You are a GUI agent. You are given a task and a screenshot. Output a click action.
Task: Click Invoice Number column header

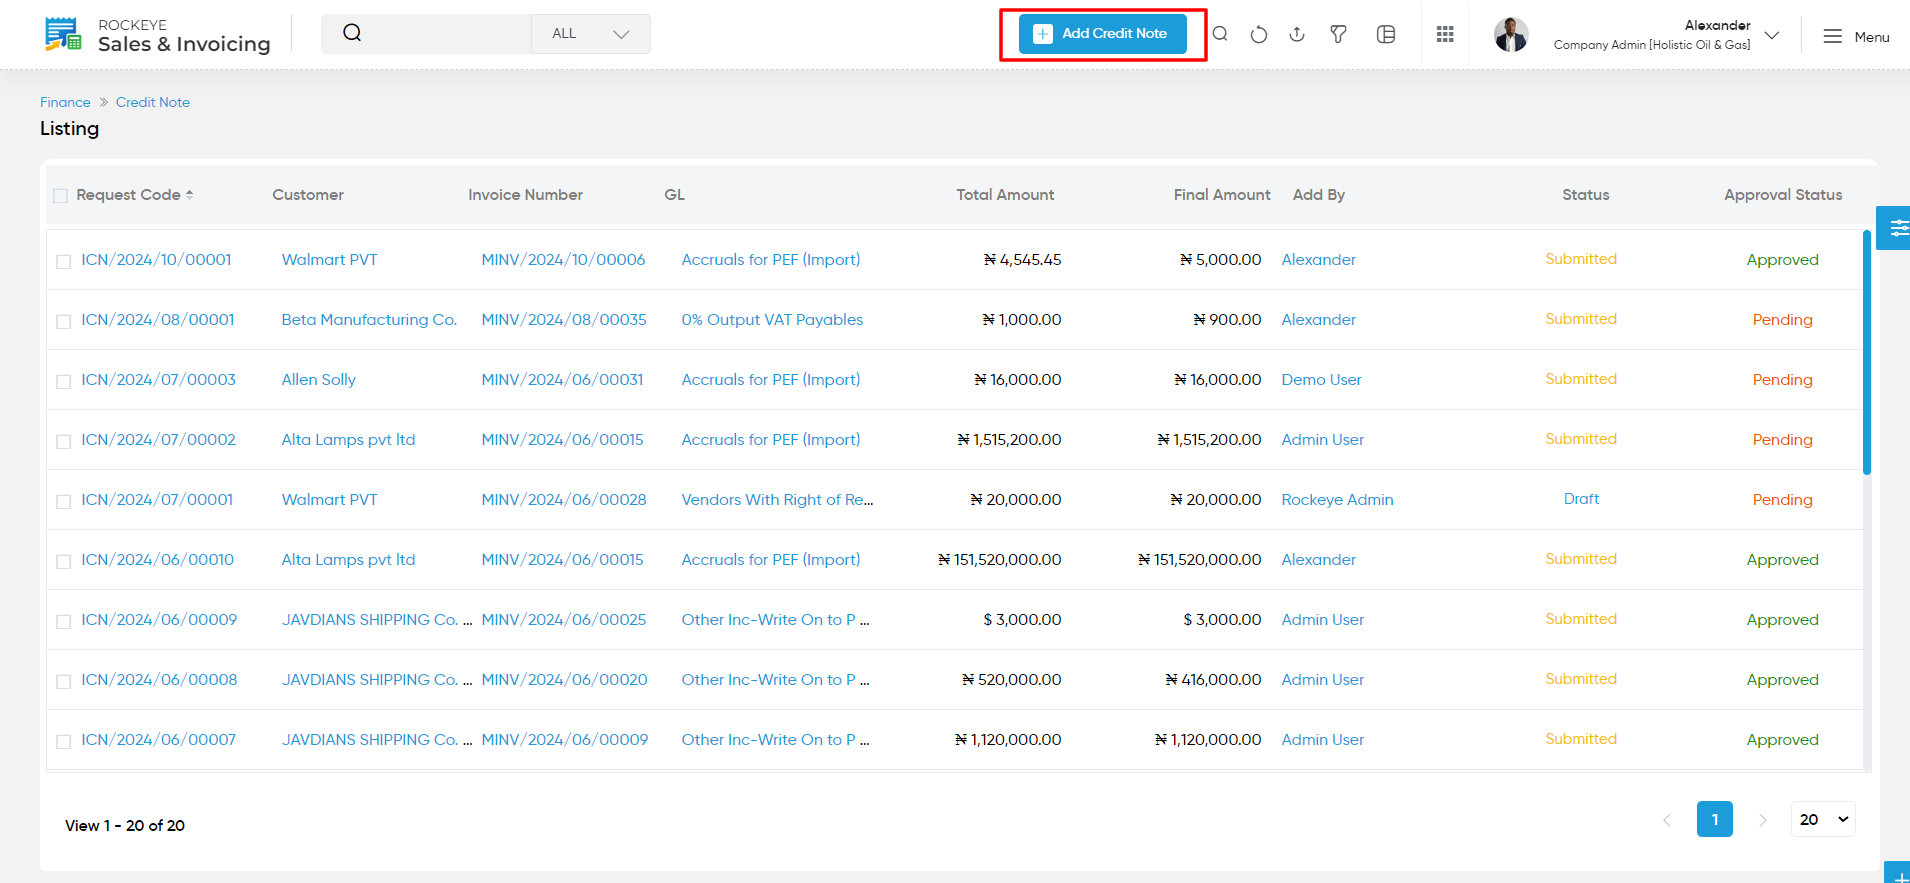coord(525,195)
